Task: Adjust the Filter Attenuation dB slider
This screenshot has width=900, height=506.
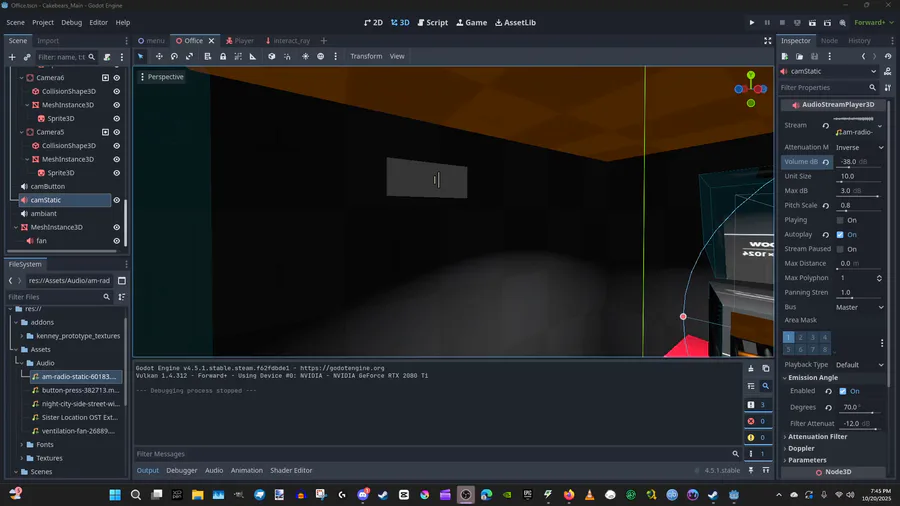Action: click(x=859, y=429)
